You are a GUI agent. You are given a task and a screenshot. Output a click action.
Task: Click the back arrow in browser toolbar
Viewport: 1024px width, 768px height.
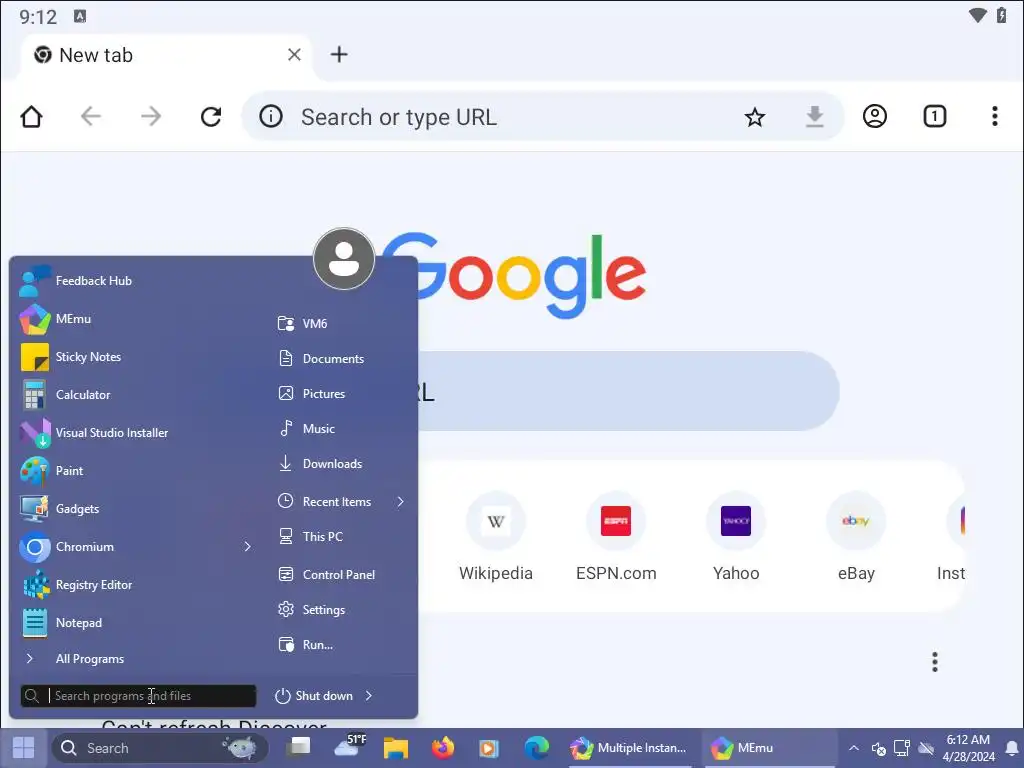[x=91, y=117]
